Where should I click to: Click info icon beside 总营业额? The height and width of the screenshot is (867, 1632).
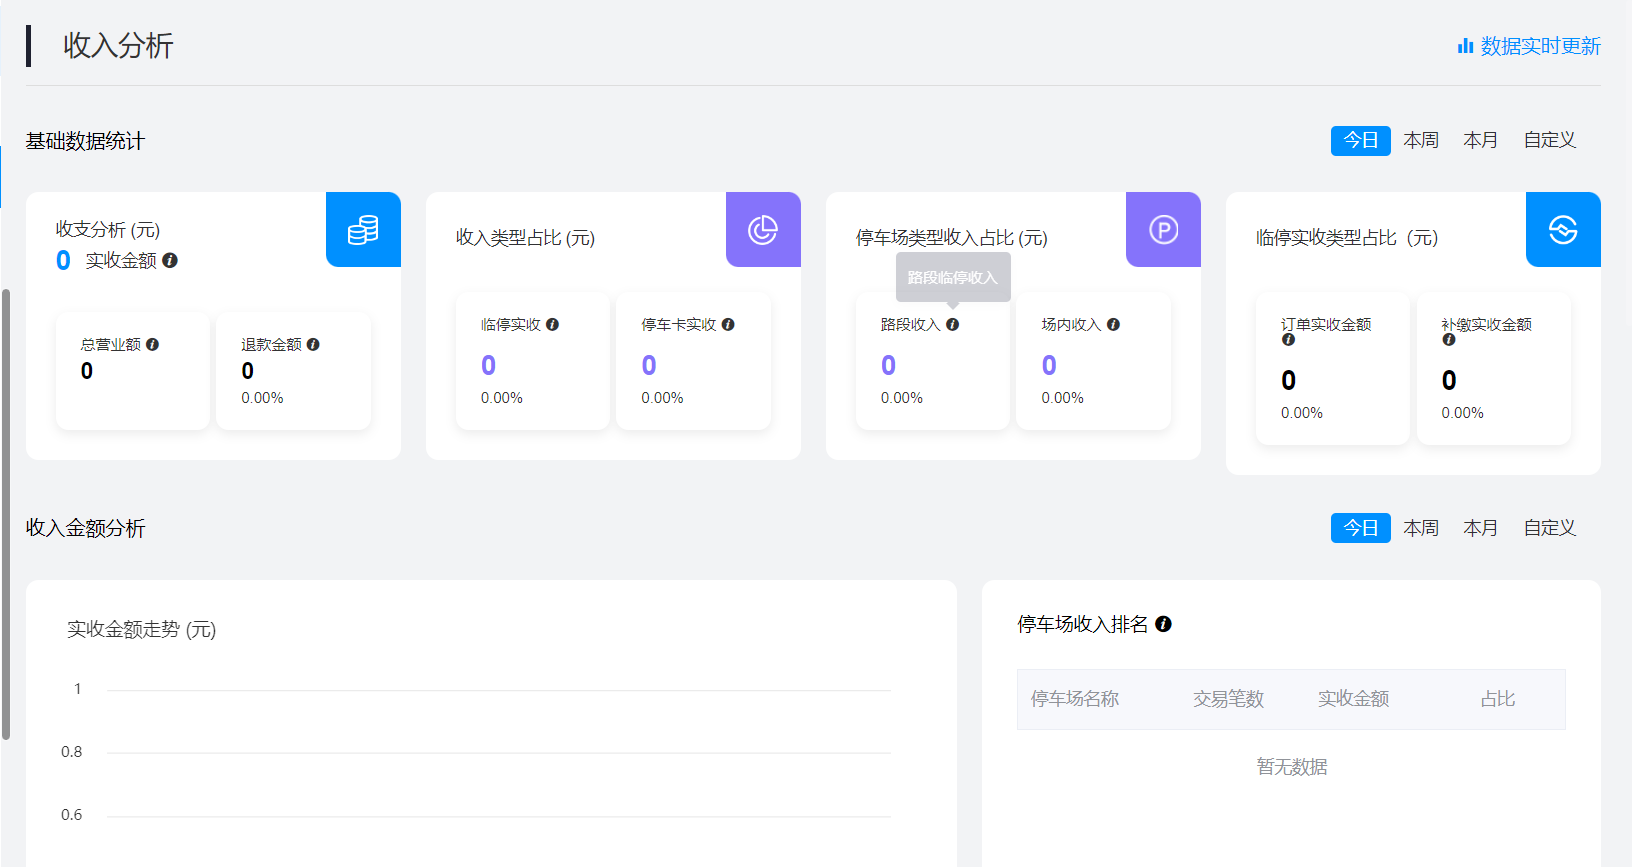(x=152, y=344)
